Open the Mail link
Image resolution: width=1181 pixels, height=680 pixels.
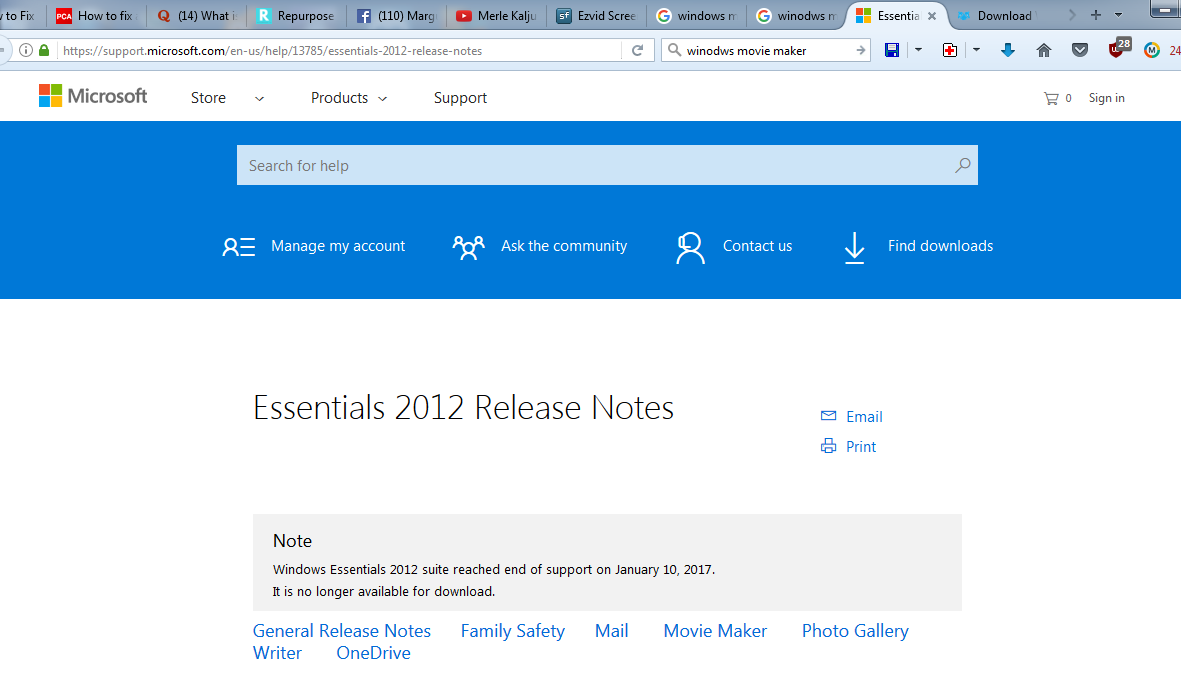click(x=612, y=631)
